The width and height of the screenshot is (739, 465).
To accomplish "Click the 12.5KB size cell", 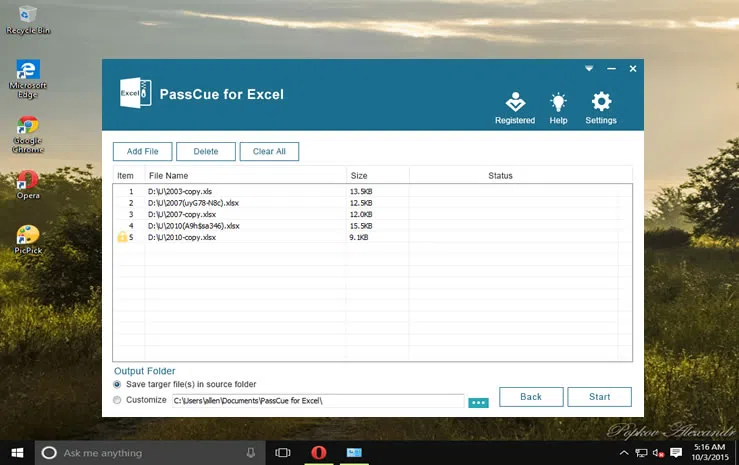I will (361, 203).
